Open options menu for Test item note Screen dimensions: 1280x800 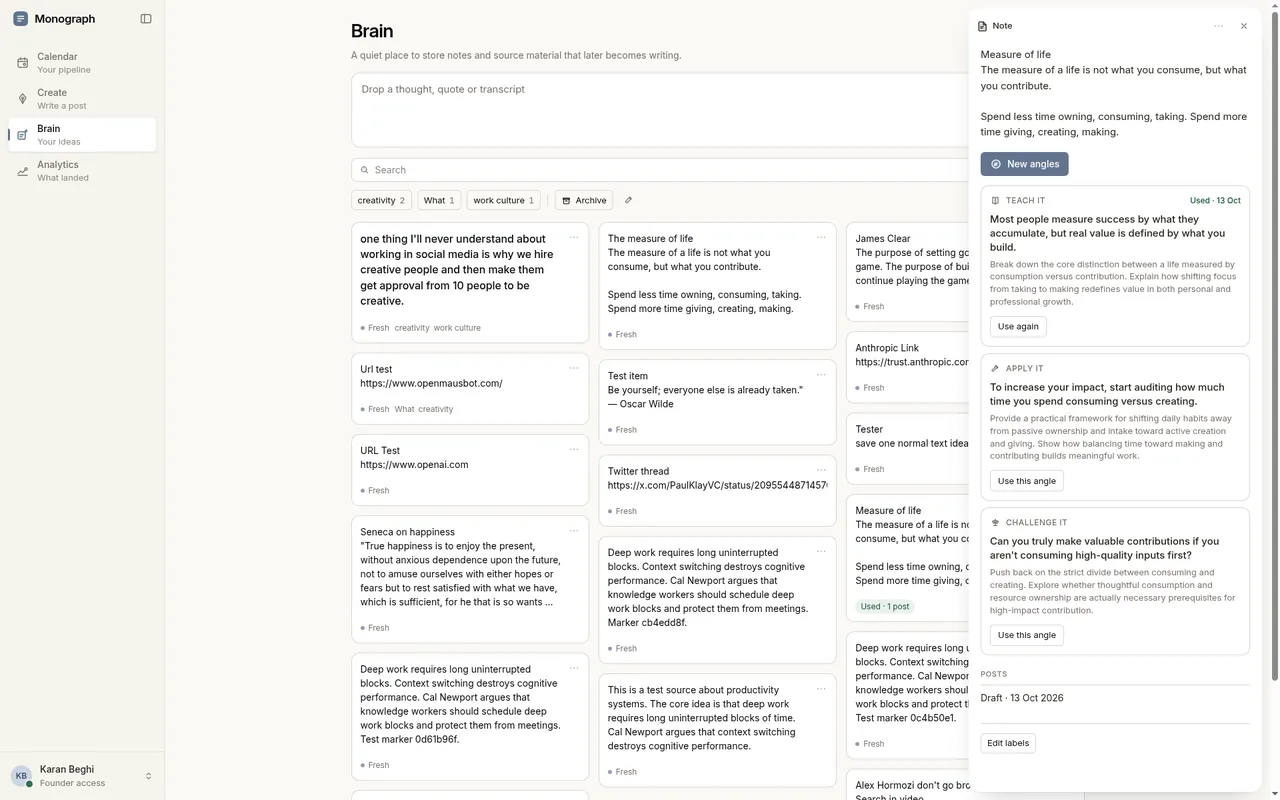821,375
